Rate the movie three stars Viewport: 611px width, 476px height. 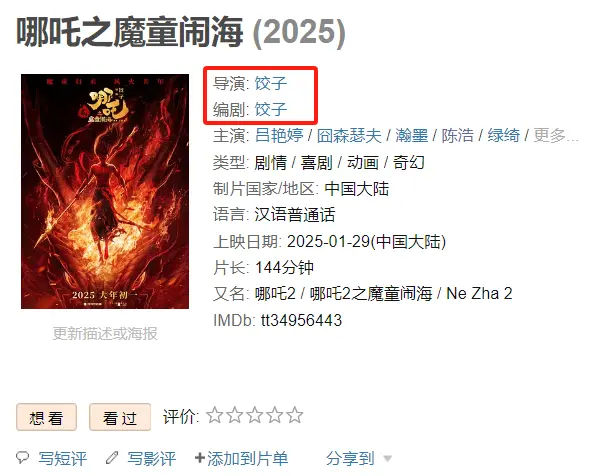pyautogui.click(x=255, y=415)
